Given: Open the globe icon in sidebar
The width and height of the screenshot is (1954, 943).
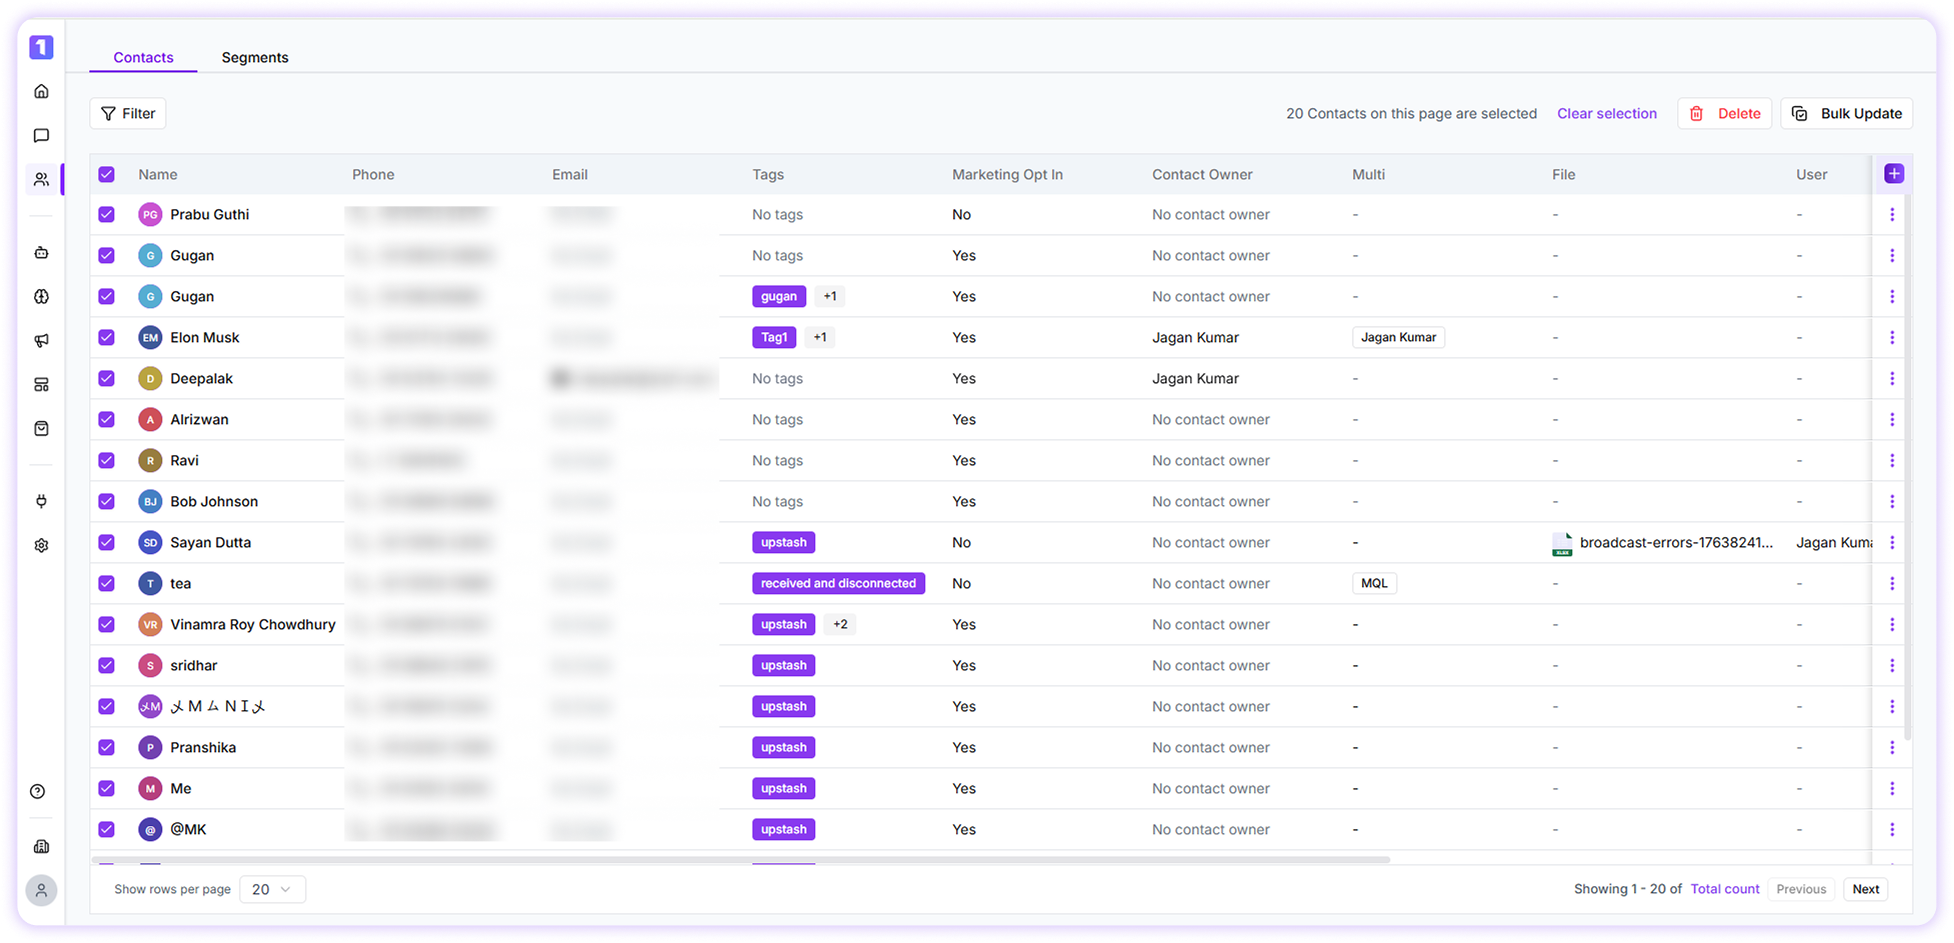Looking at the screenshot, I should pyautogui.click(x=41, y=296).
